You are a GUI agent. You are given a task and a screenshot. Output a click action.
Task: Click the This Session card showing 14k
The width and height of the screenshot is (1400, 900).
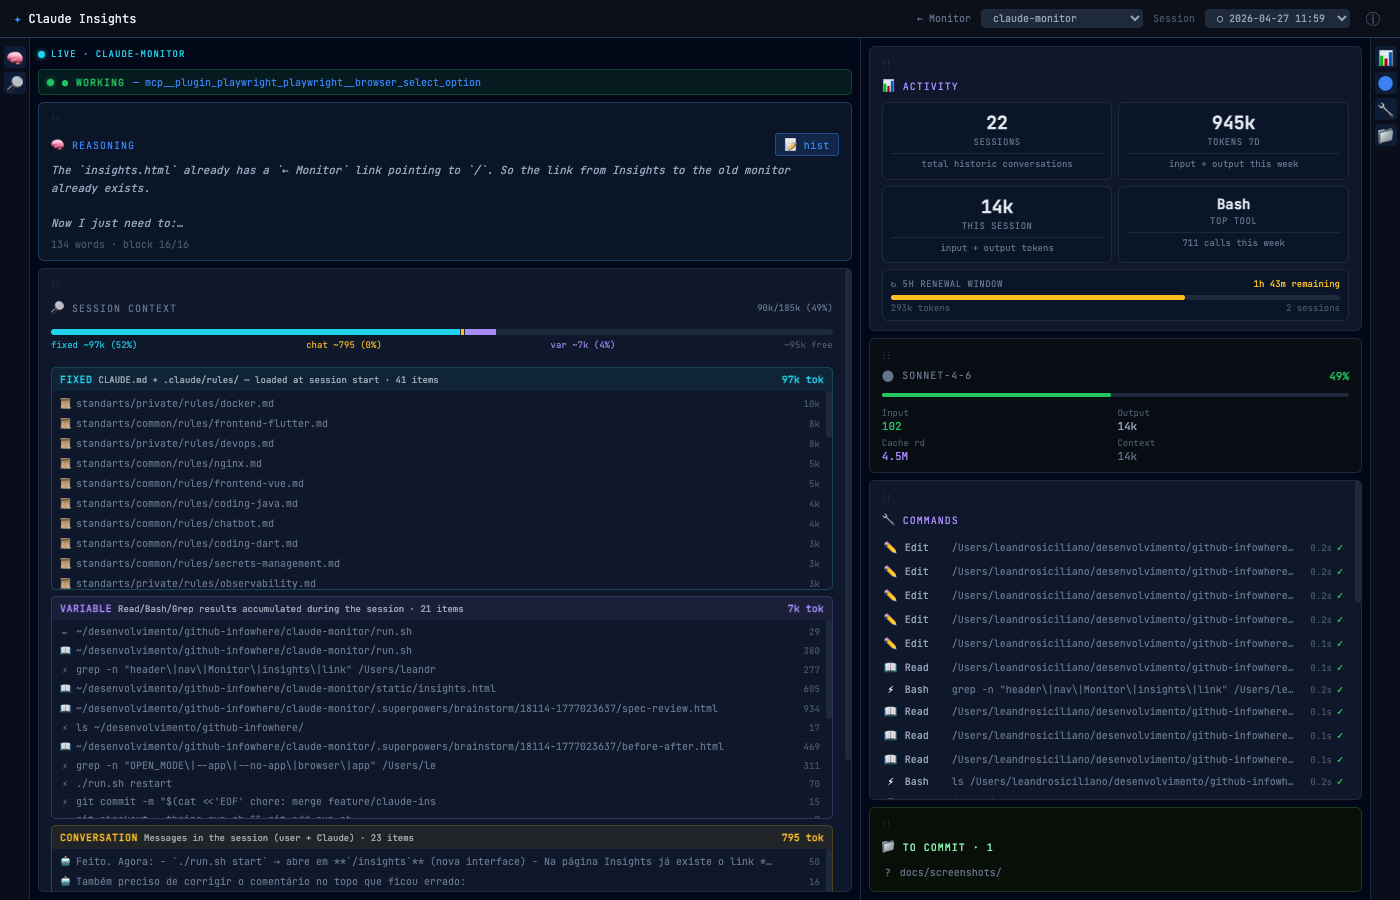click(x=997, y=224)
